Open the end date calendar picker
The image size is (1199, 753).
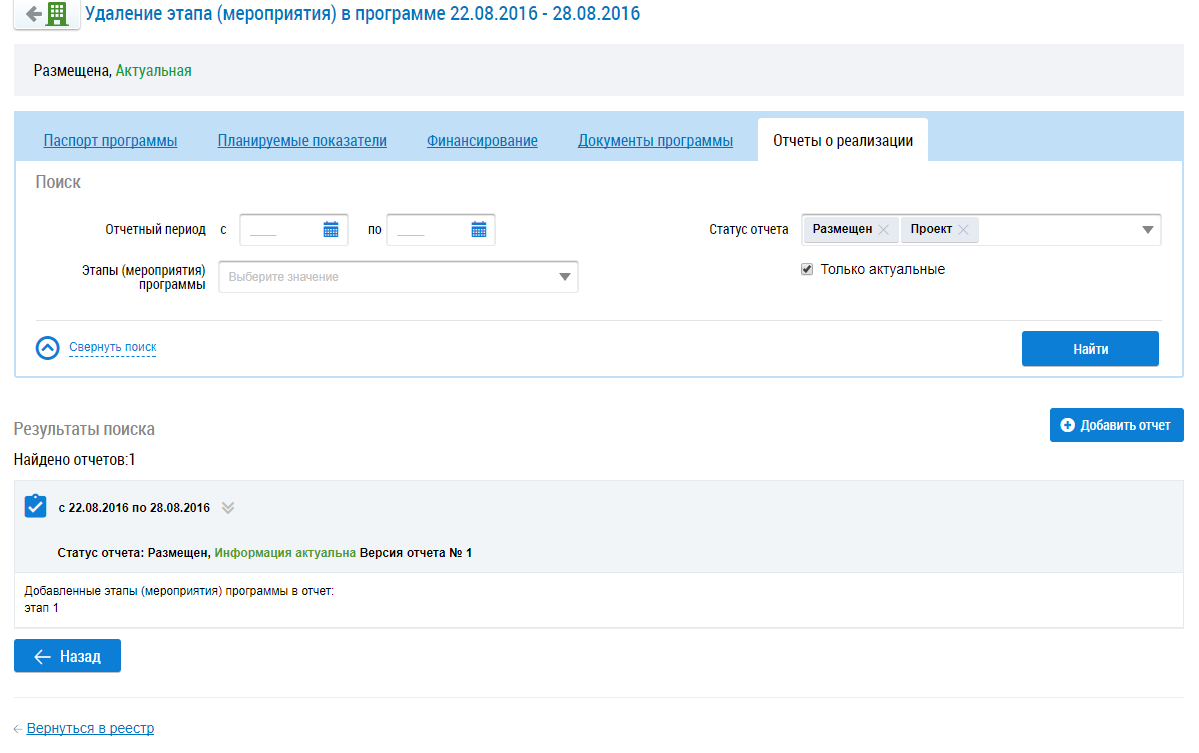479,230
